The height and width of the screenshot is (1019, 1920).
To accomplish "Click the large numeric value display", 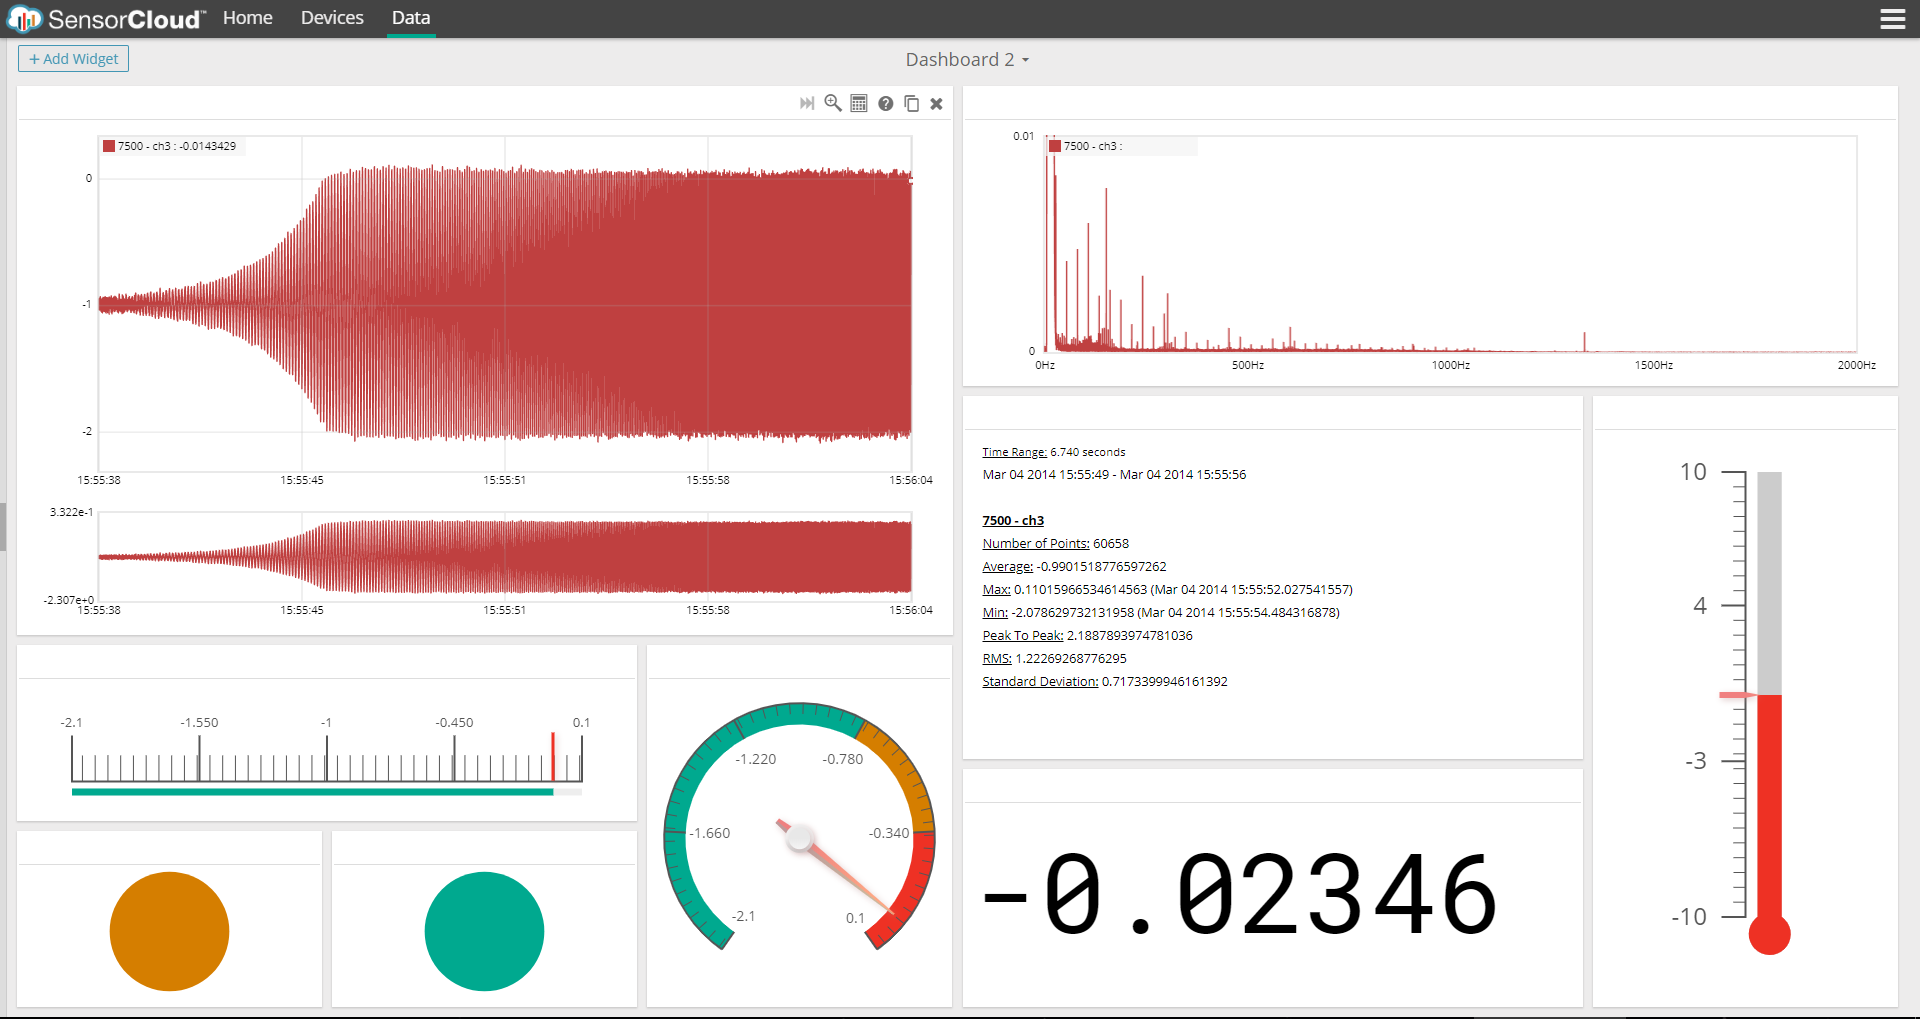I will [1240, 895].
